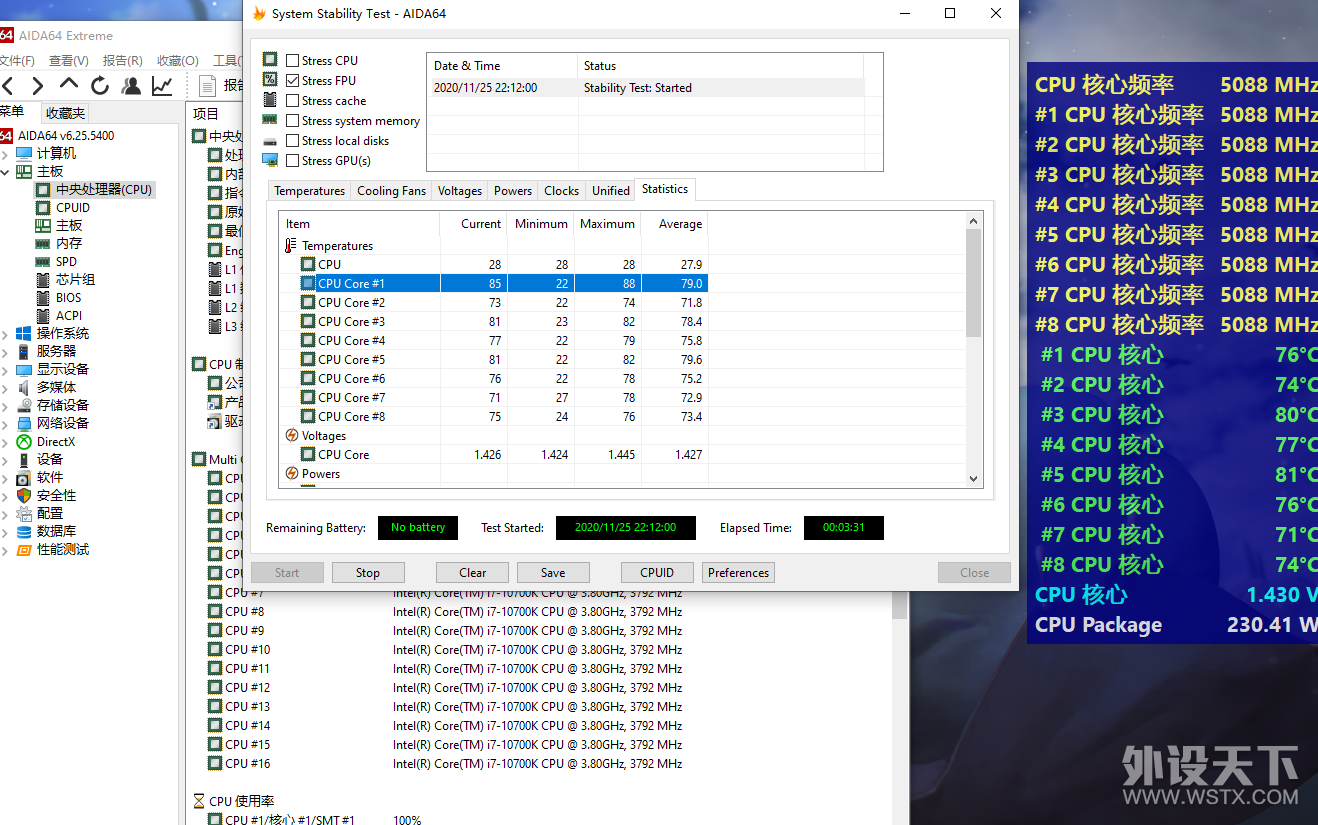Stop the stability test
Screen dimensions: 1318x825
coord(368,573)
